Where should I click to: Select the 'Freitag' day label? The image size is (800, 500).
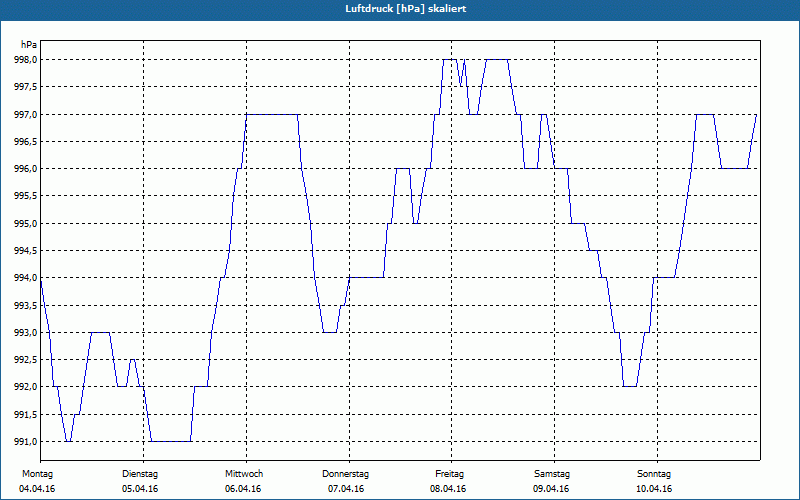pyautogui.click(x=449, y=474)
